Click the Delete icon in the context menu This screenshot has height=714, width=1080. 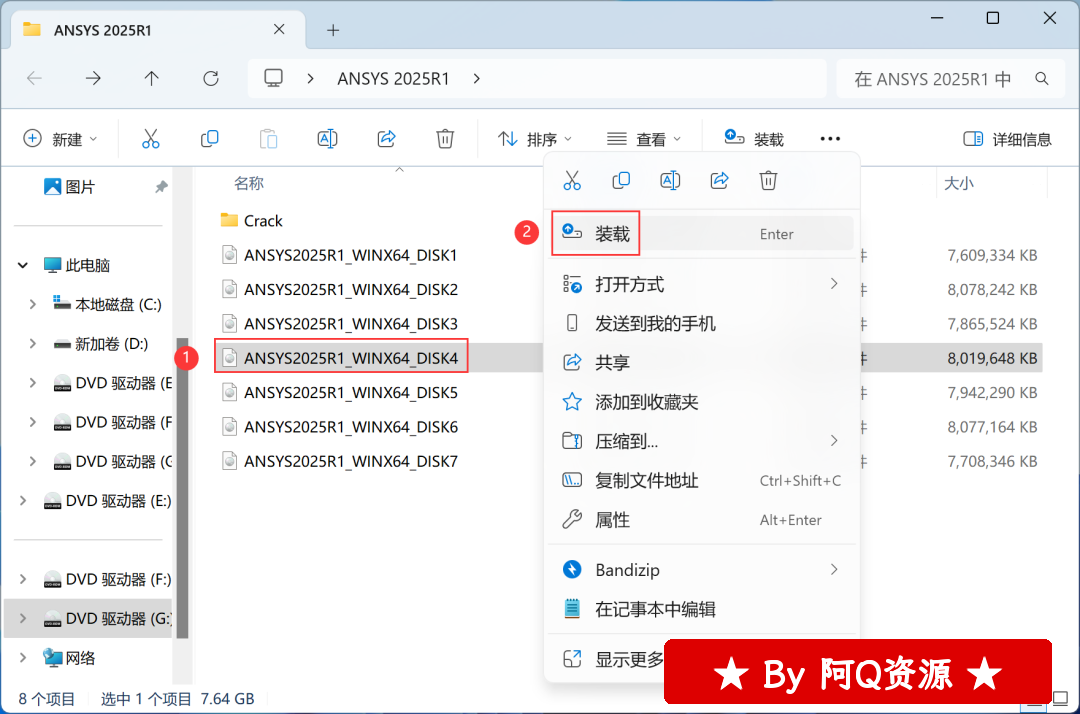768,181
